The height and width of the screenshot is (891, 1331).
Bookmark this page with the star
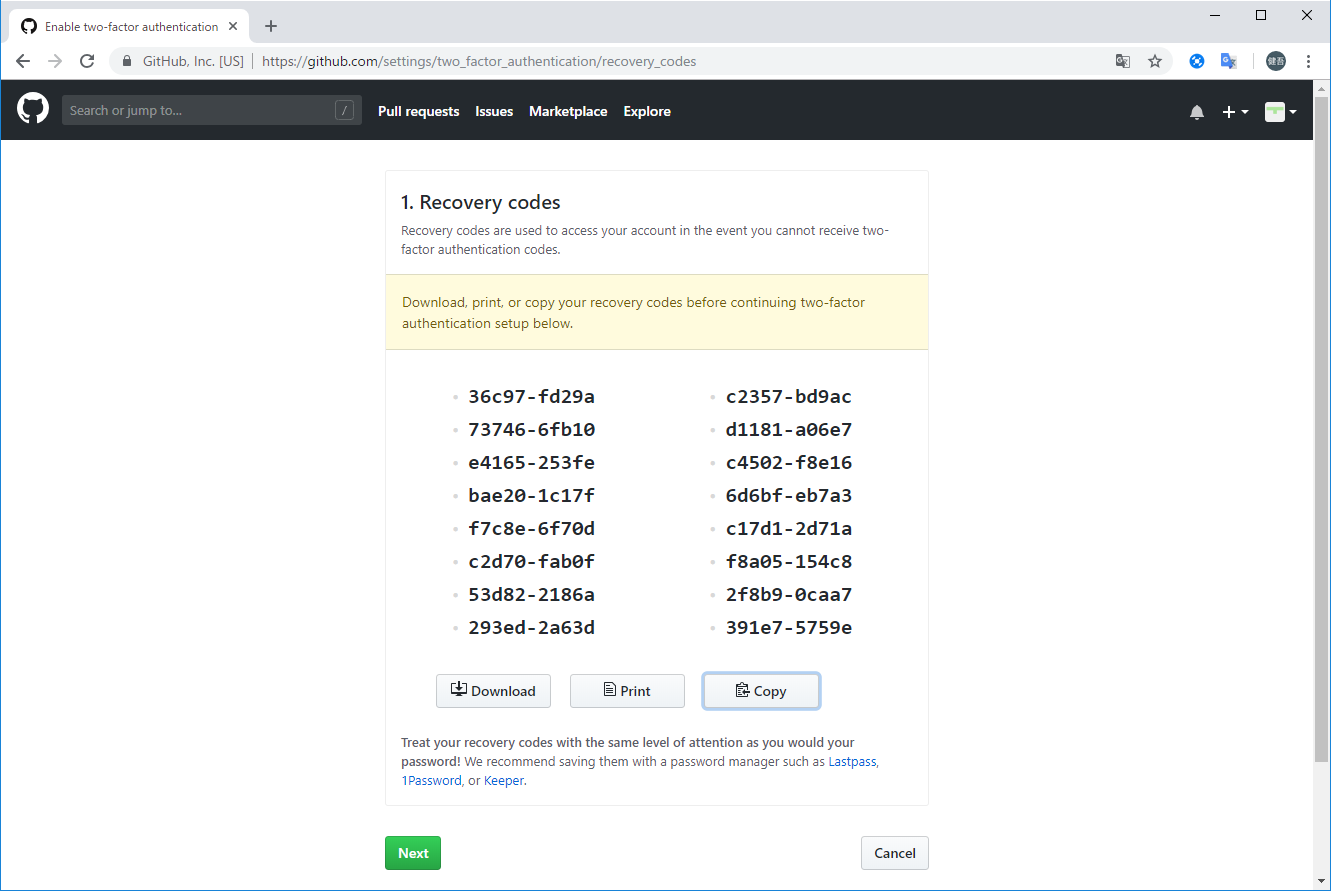coord(1155,61)
